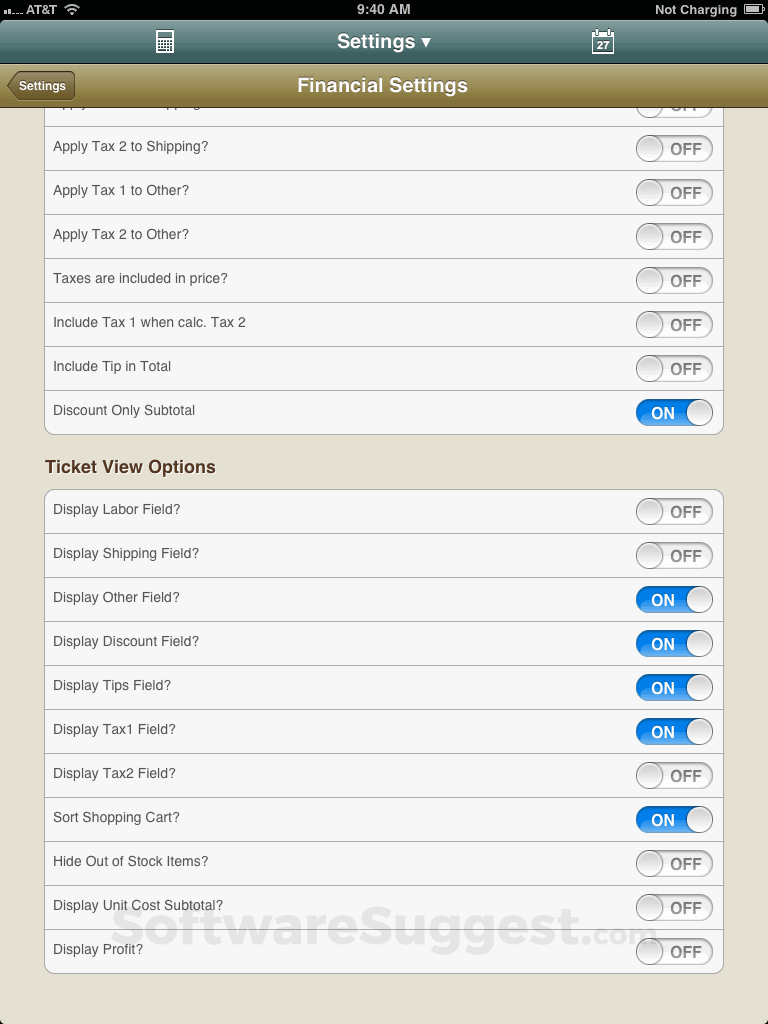The height and width of the screenshot is (1024, 768).
Task: Tap the Wi-Fi status icon
Action: (x=72, y=9)
